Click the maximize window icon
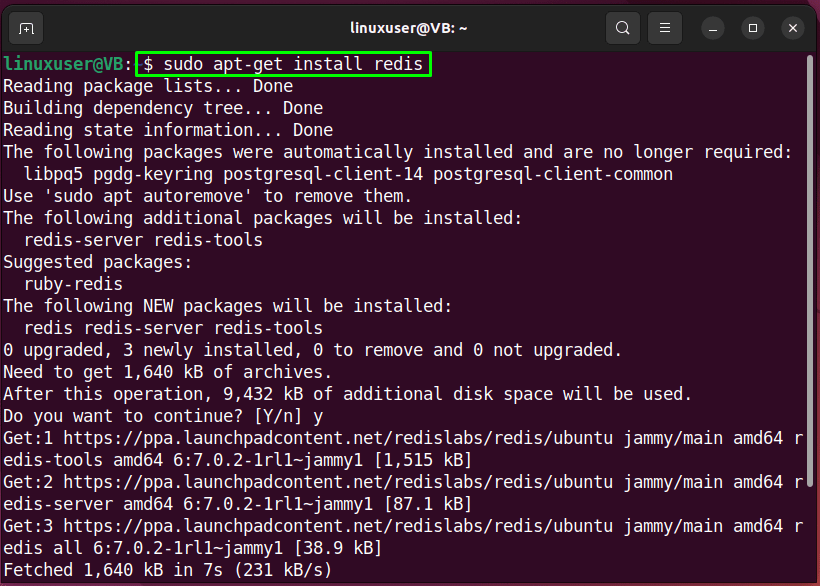The height and width of the screenshot is (586, 820). pos(752,28)
